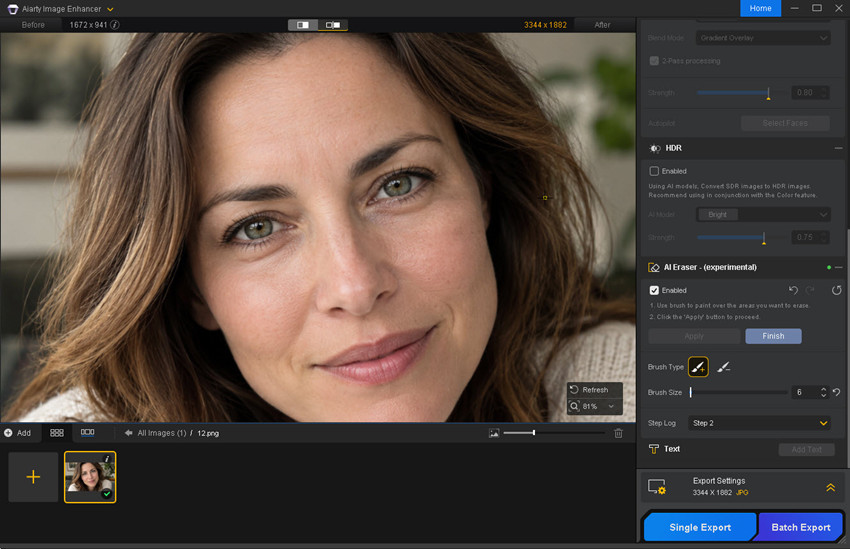Click the back arrow before All Images

point(128,433)
